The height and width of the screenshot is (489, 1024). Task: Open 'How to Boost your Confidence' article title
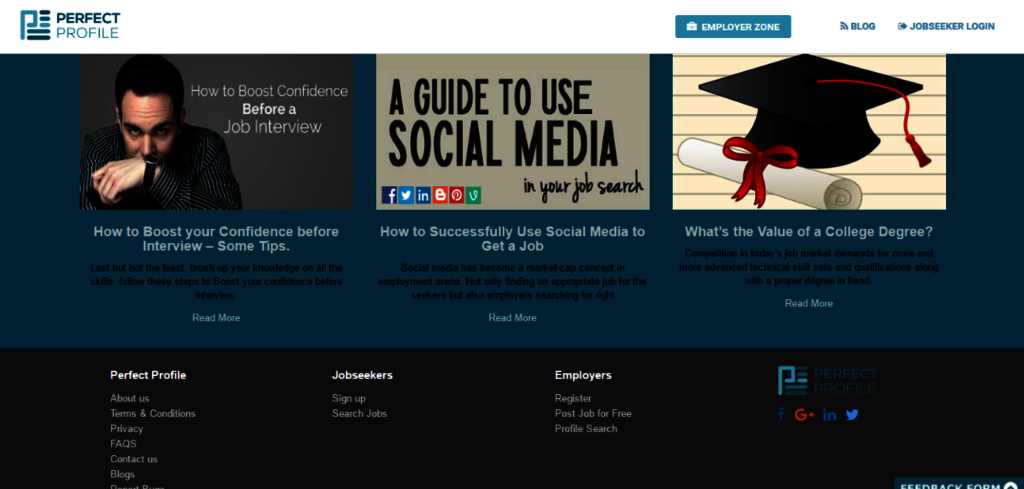[x=216, y=239]
